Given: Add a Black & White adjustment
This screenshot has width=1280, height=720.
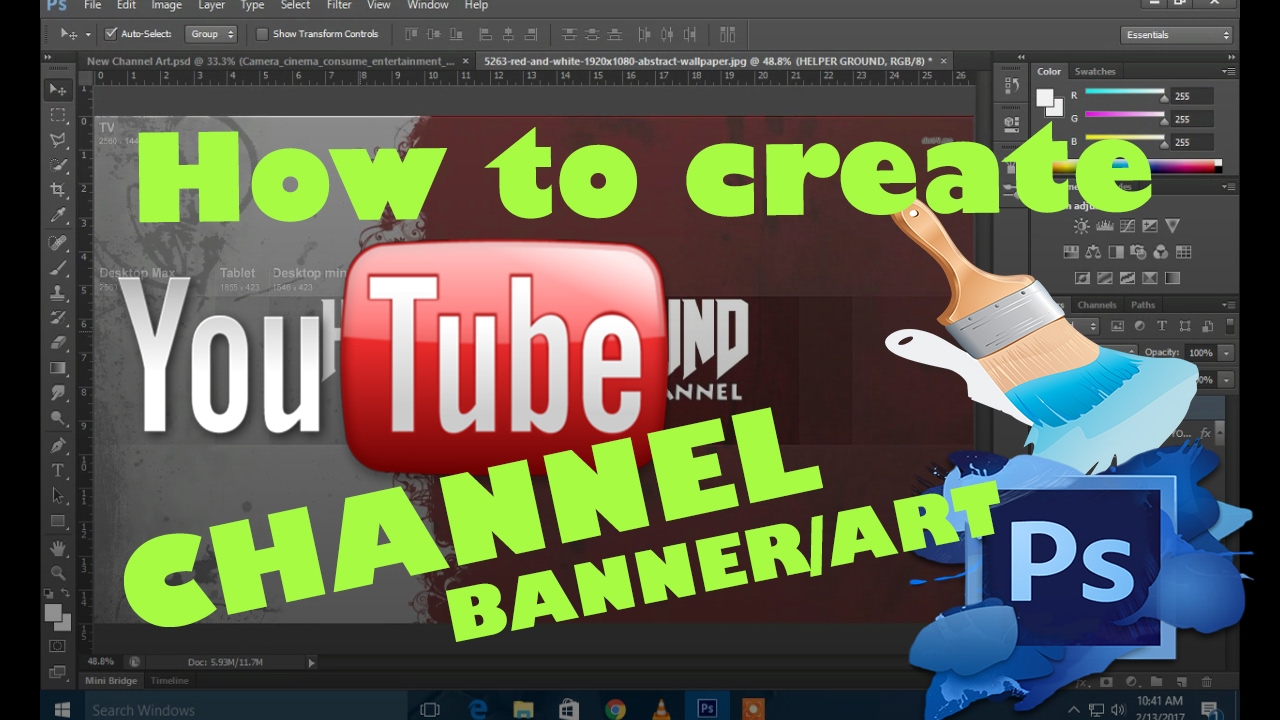Looking at the screenshot, I should pos(1116,252).
